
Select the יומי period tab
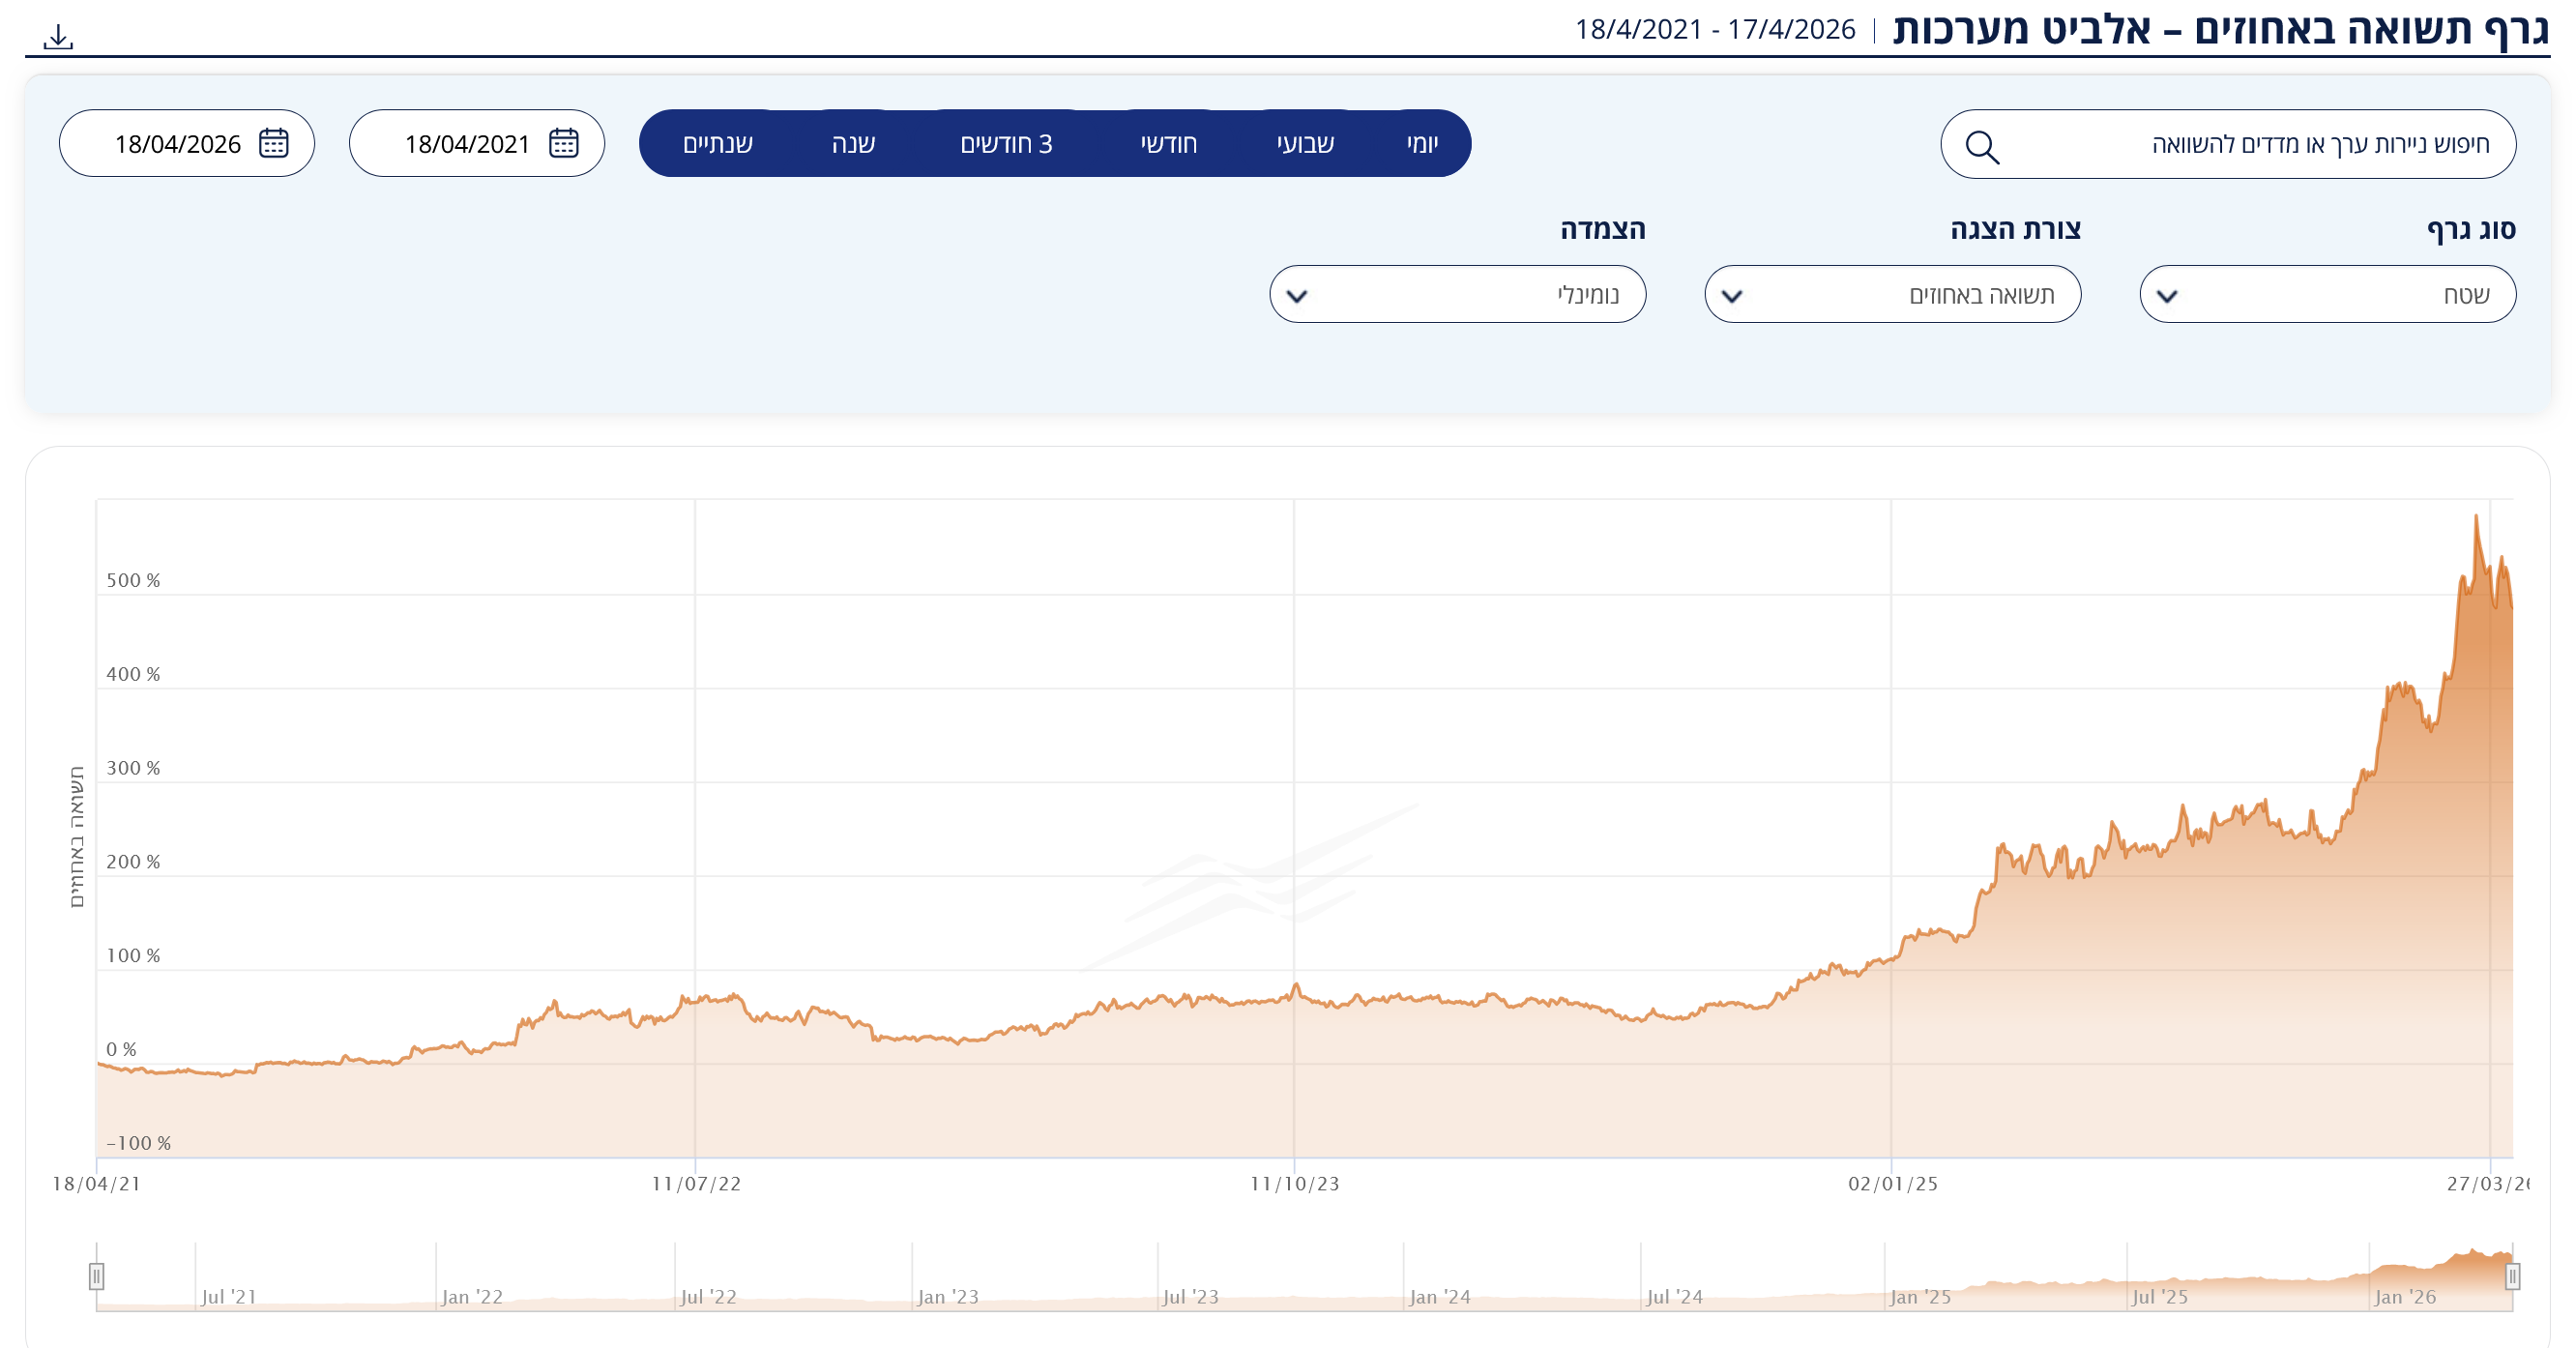pyautogui.click(x=1421, y=144)
